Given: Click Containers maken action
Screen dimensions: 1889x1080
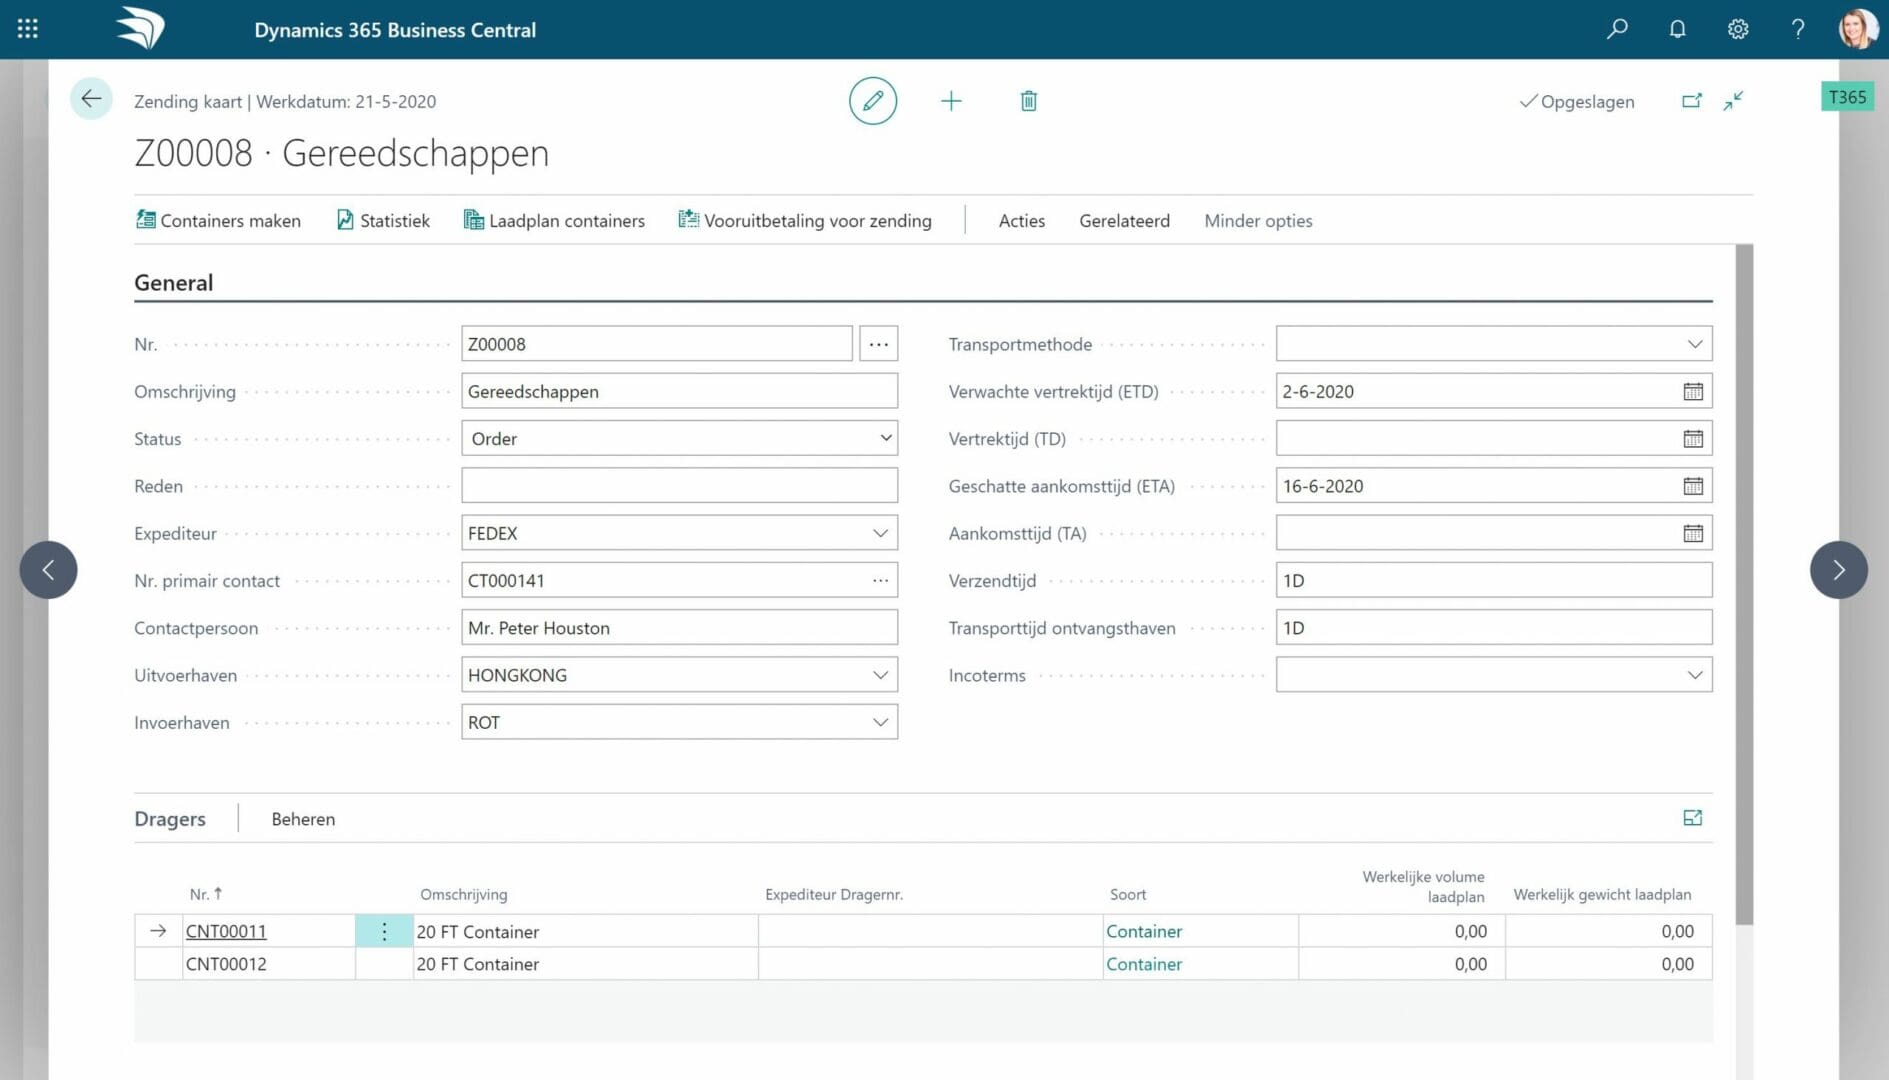Looking at the screenshot, I should pos(218,220).
